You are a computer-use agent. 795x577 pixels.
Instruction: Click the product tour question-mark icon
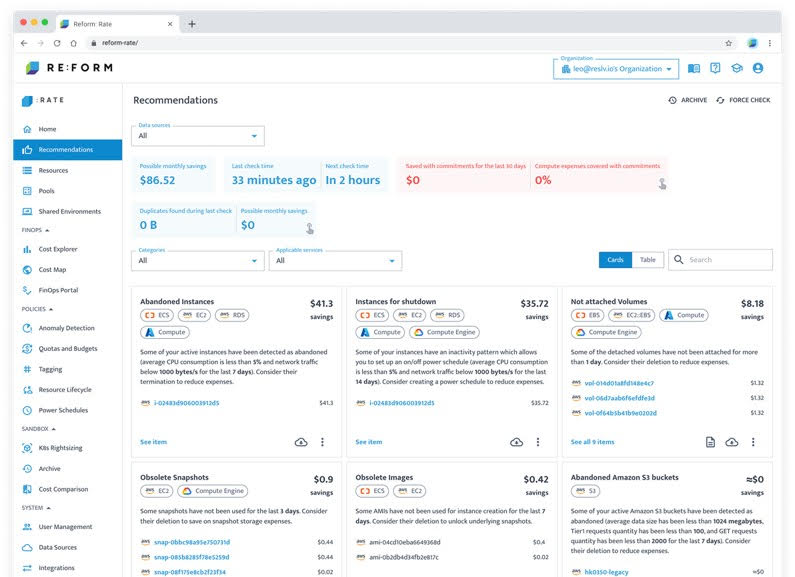(x=715, y=68)
